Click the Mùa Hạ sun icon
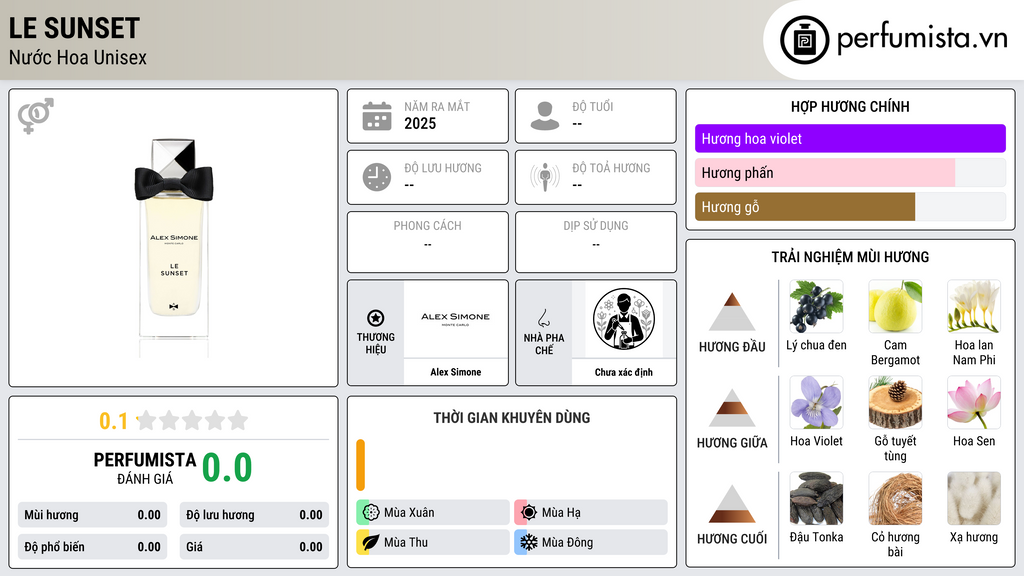The height and width of the screenshot is (576, 1024). (x=529, y=513)
